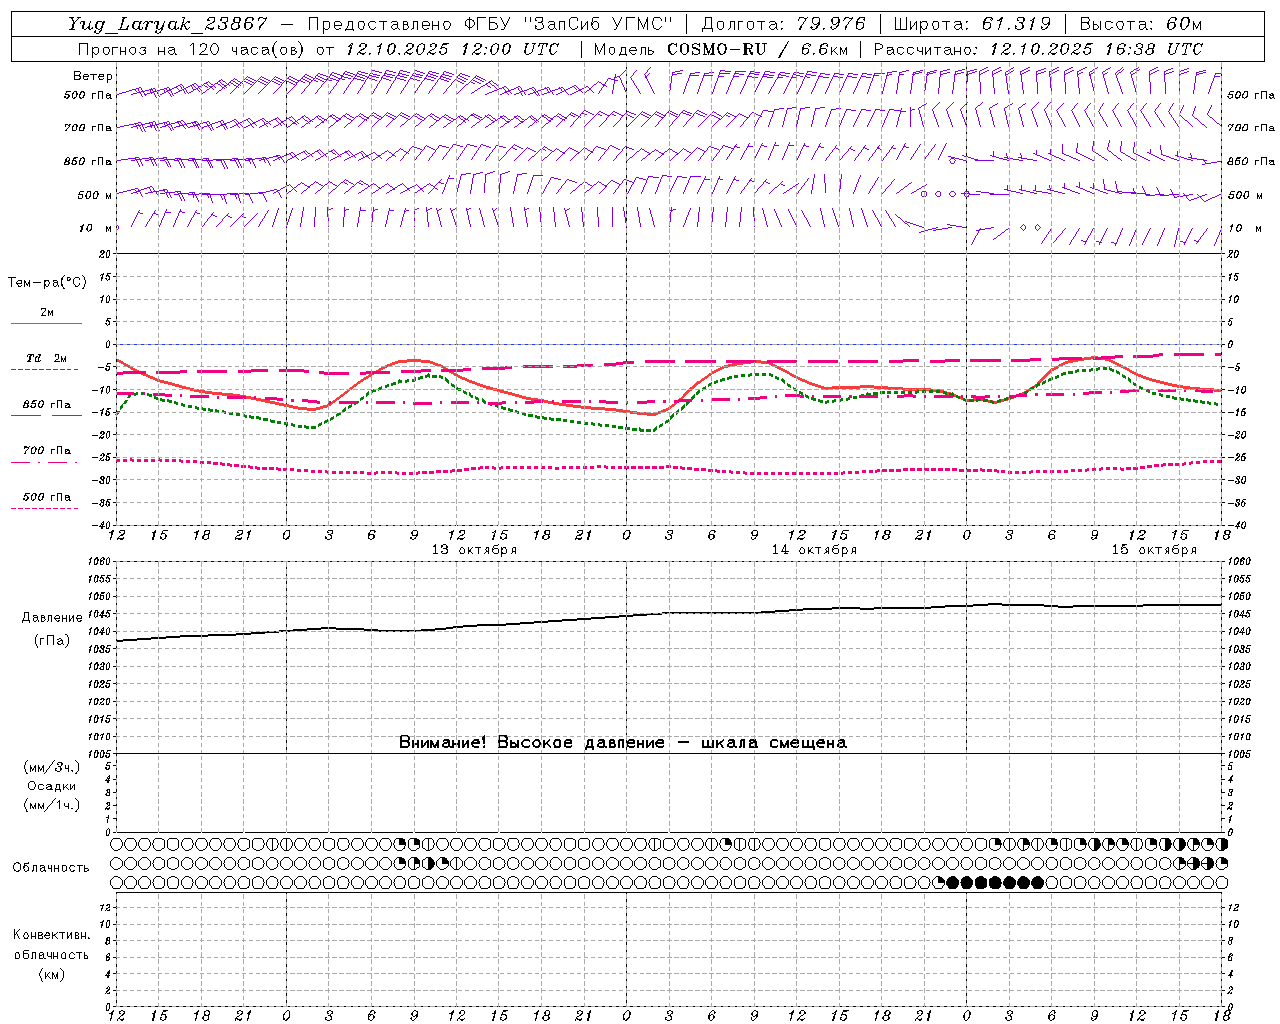Screen dimensions: 1280x1024
Task: Click the Прогноз на 120 часа(ов) forecast text
Action: [192, 49]
